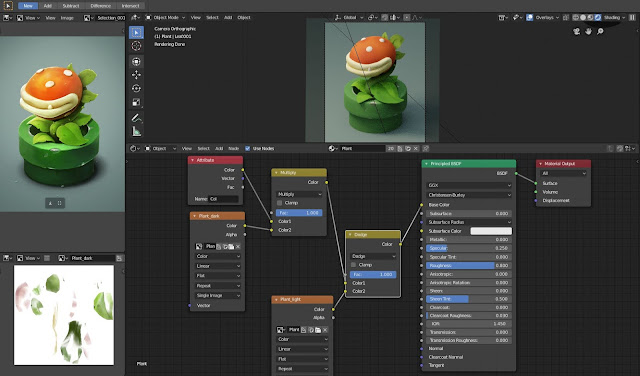The height and width of the screenshot is (376, 640).
Task: Select Difference selection mode
Action: 100,6
